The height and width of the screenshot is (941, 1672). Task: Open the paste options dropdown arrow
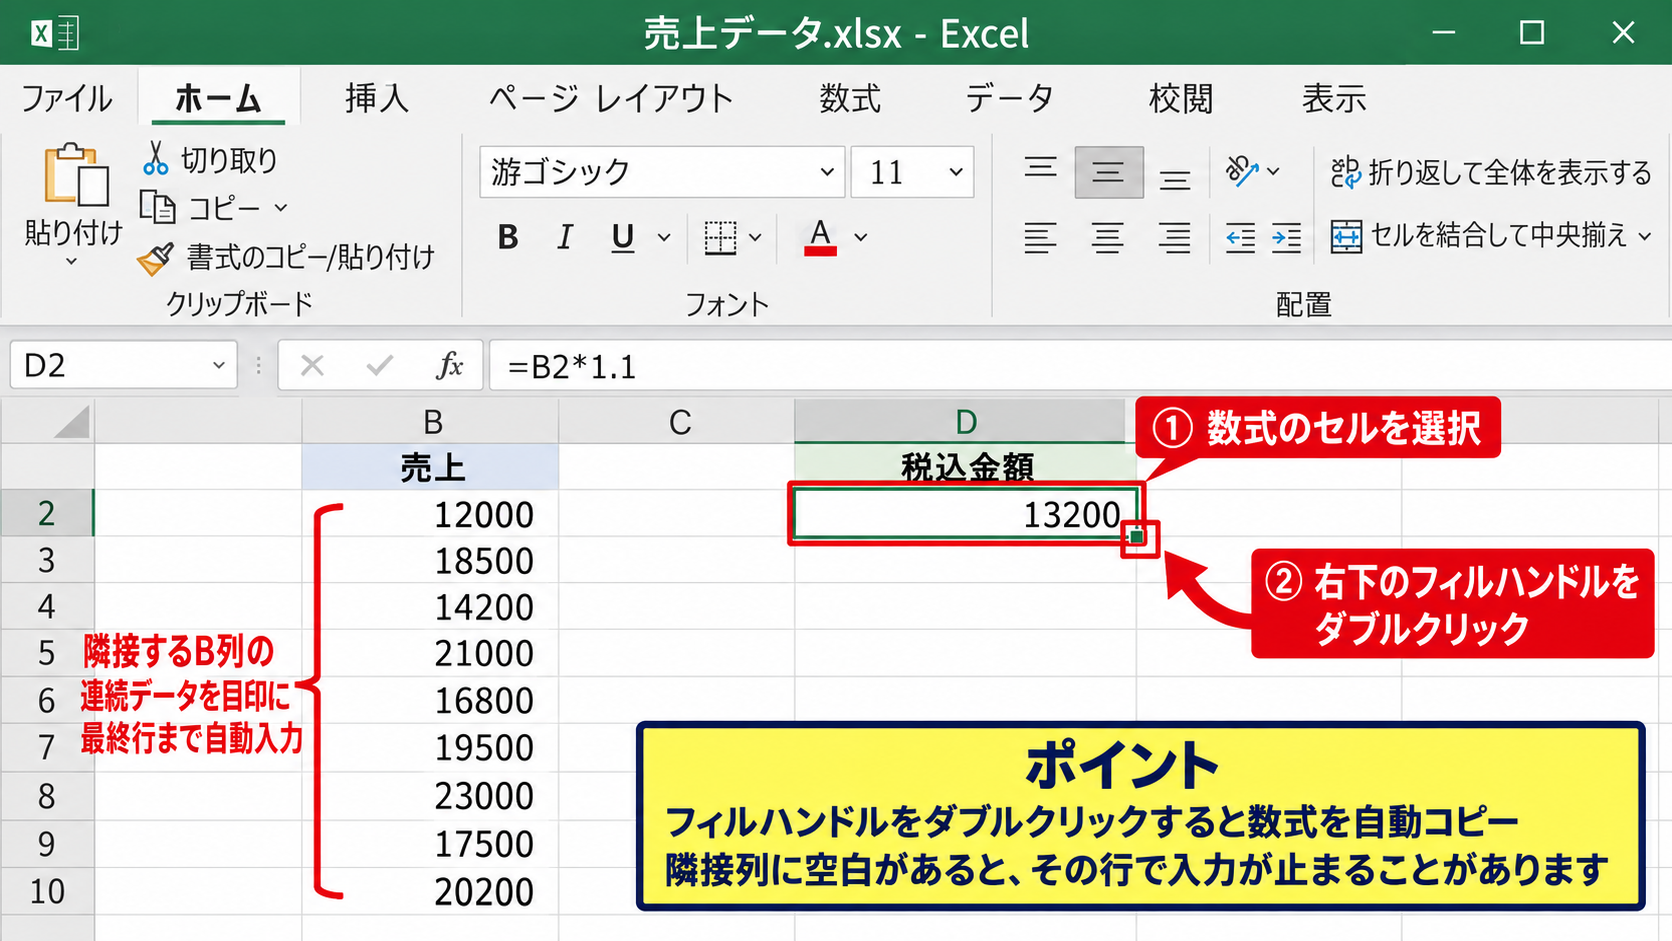pyautogui.click(x=71, y=262)
